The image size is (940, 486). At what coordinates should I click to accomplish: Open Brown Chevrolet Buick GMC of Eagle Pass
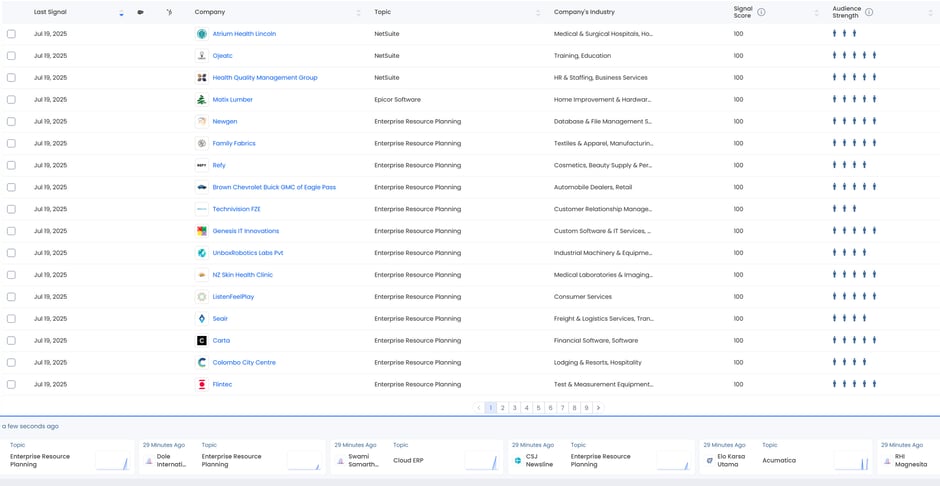coord(274,187)
